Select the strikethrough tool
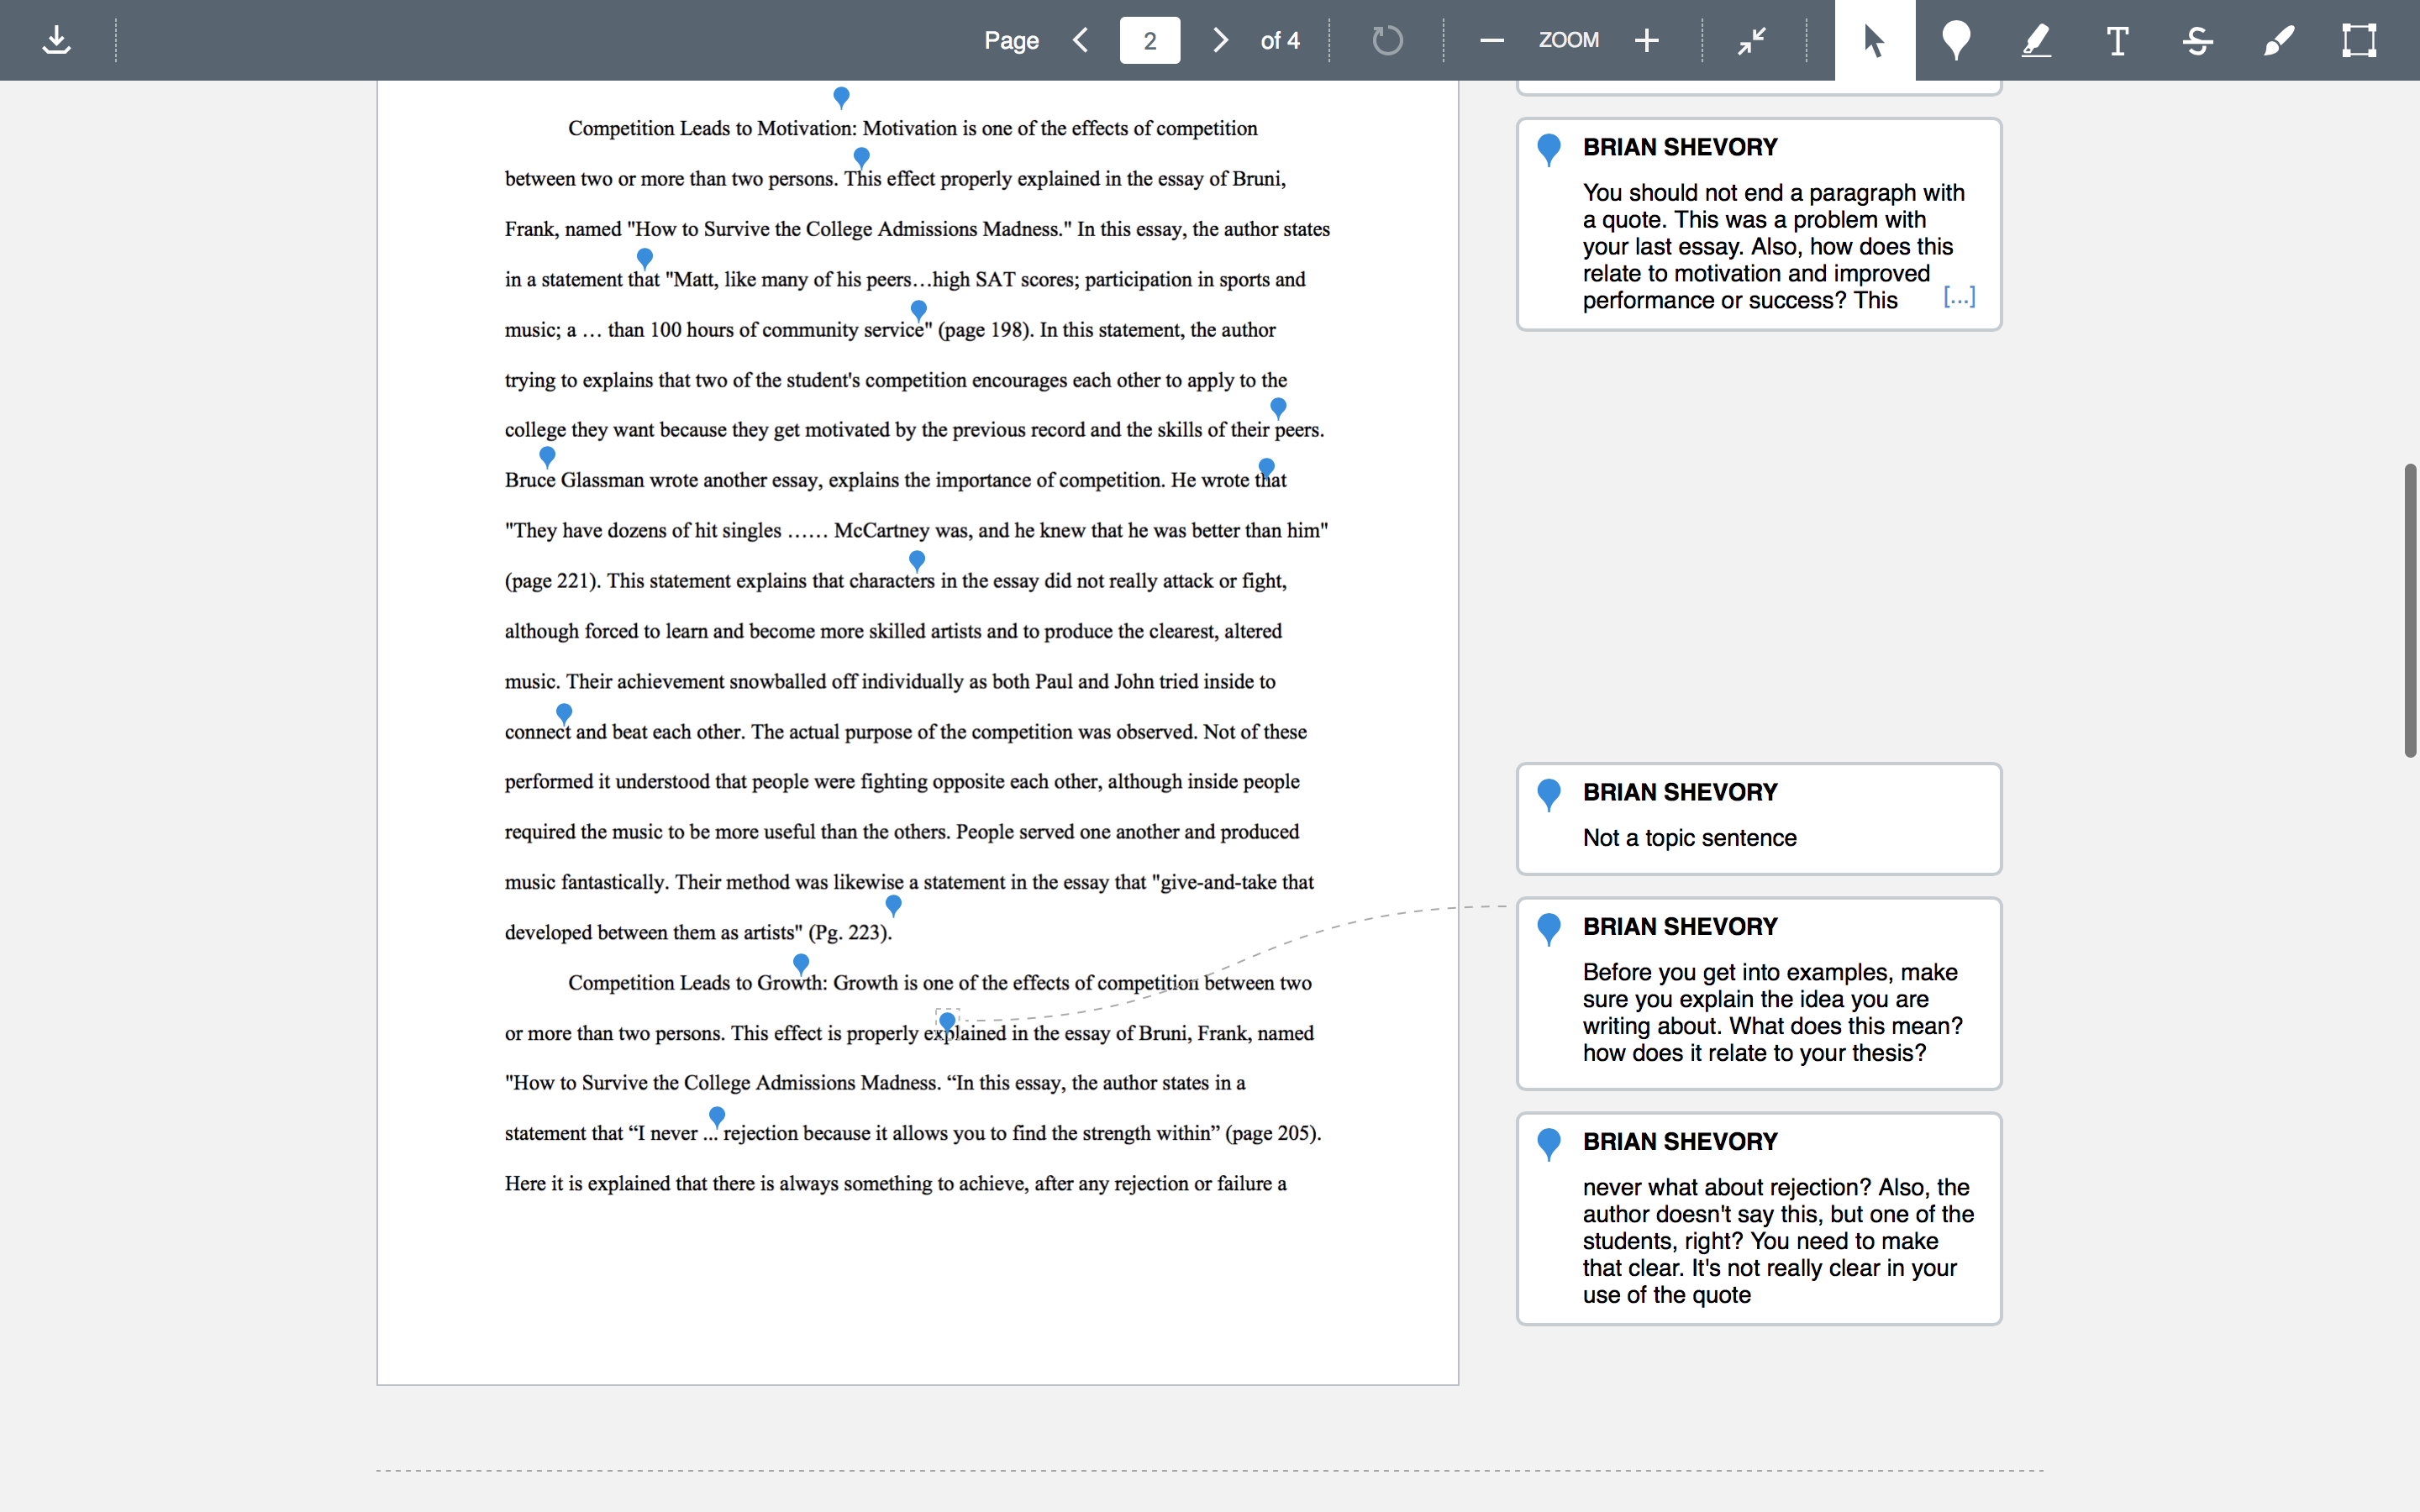This screenshot has height=1512, width=2420. click(x=2198, y=40)
